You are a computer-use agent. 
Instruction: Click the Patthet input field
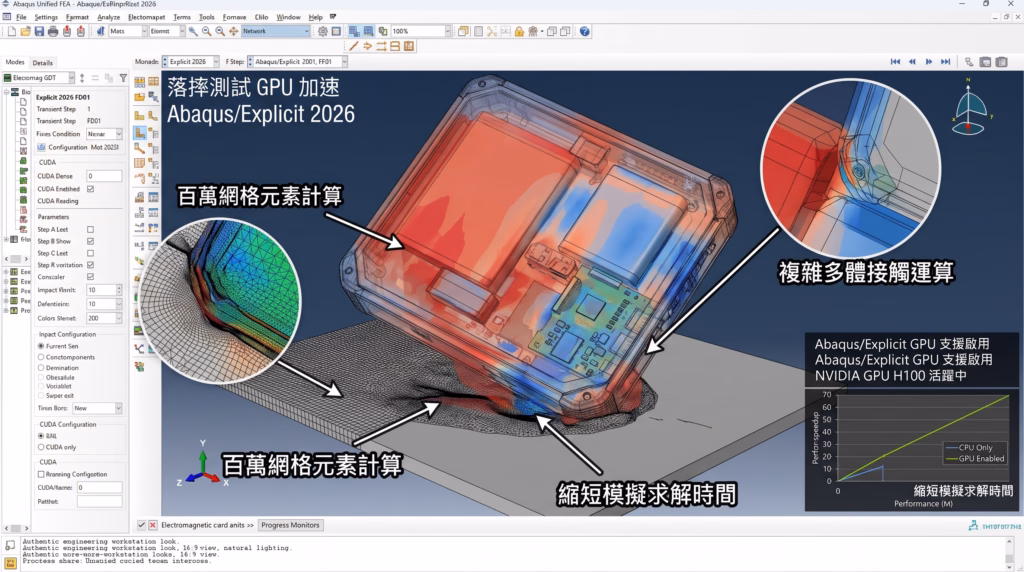[99, 501]
